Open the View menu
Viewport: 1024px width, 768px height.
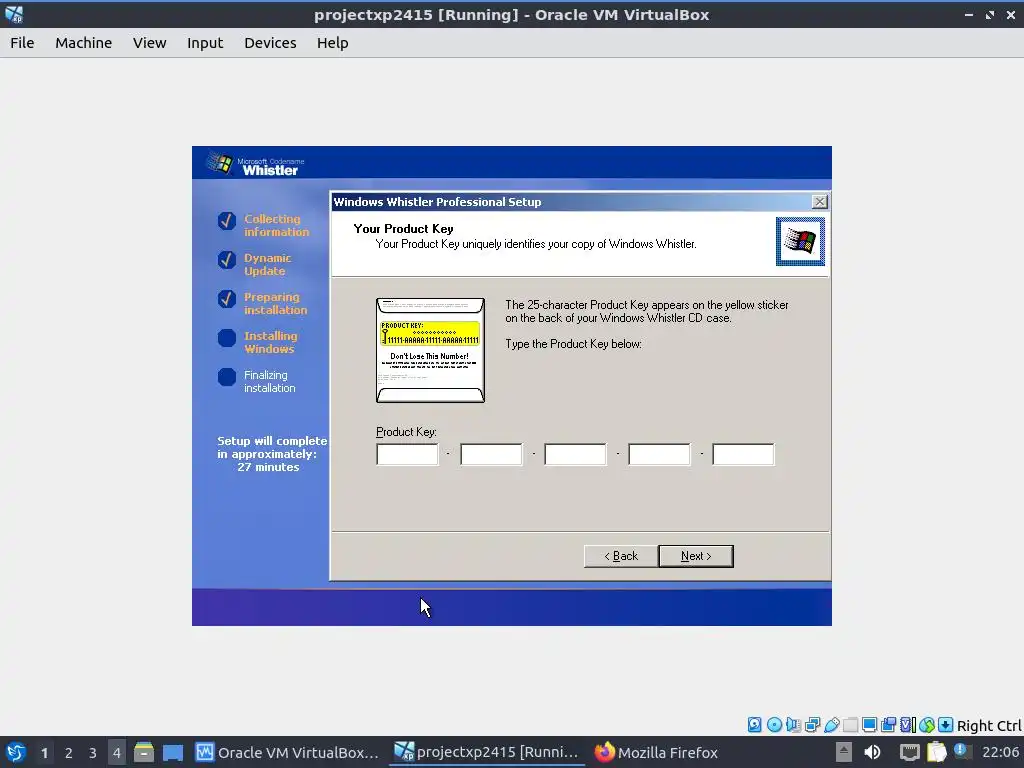pyautogui.click(x=150, y=42)
